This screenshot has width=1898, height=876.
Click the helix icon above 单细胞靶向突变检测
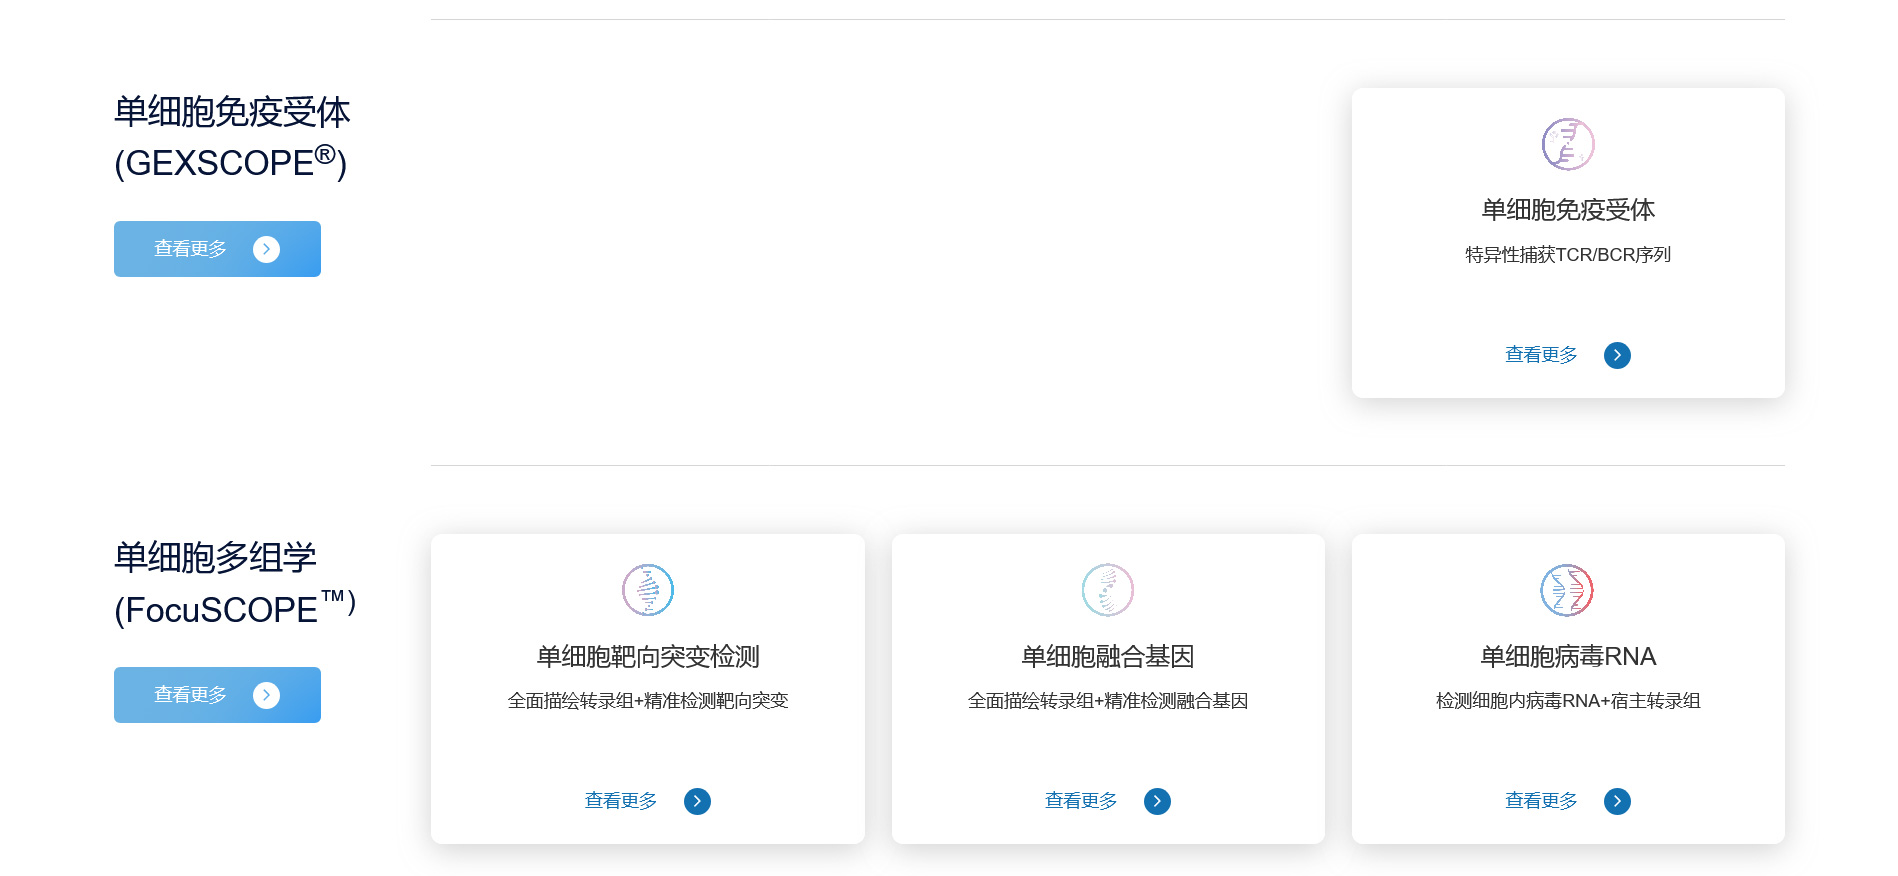coord(647,590)
